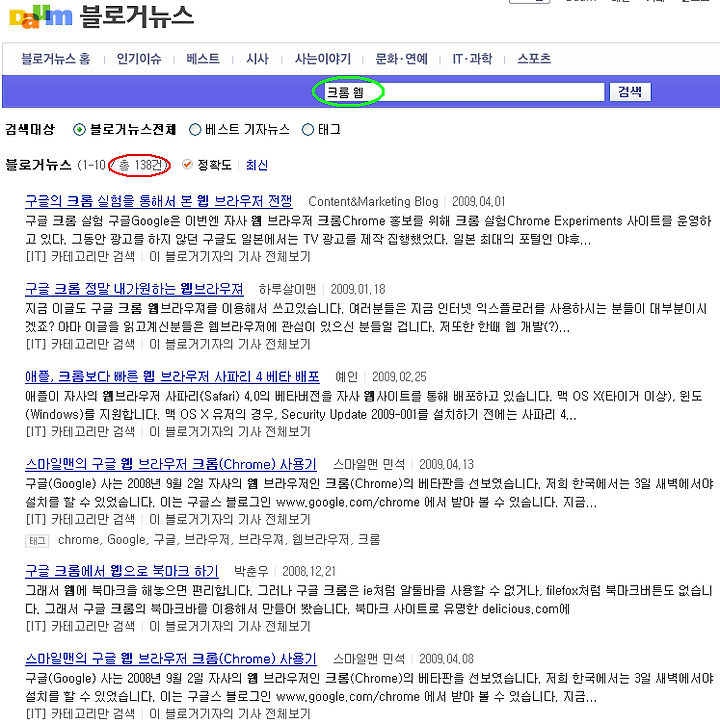Viewport: 720px width, 724px height.
Task: Focus the search field containing 크롬 웹
Action: click(464, 92)
